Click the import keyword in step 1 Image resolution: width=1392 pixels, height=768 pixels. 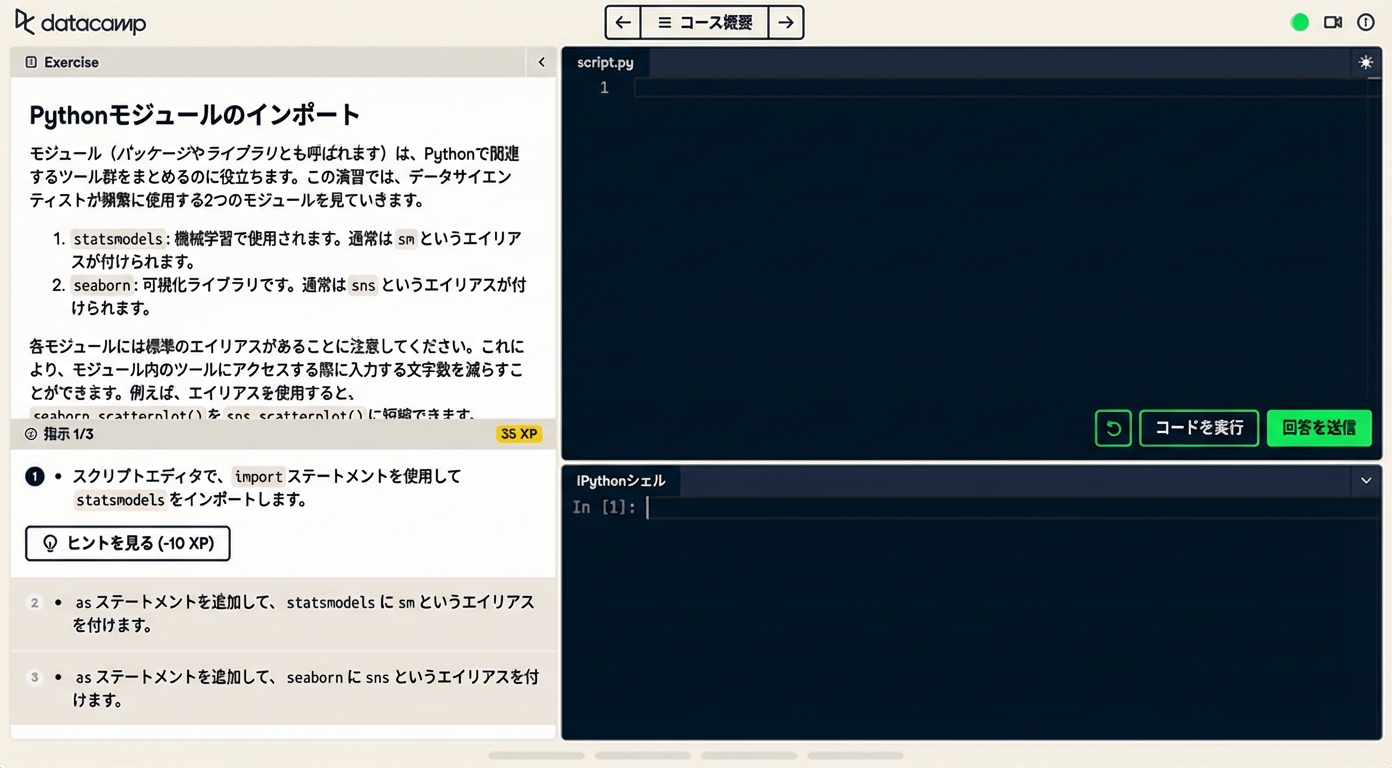coord(258,476)
